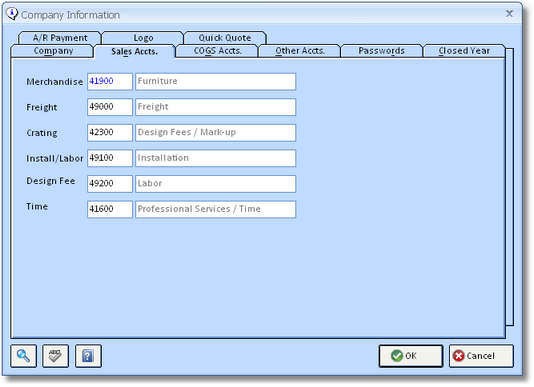Open the magnifying glass search button
The height and width of the screenshot is (387, 534).
[x=23, y=356]
